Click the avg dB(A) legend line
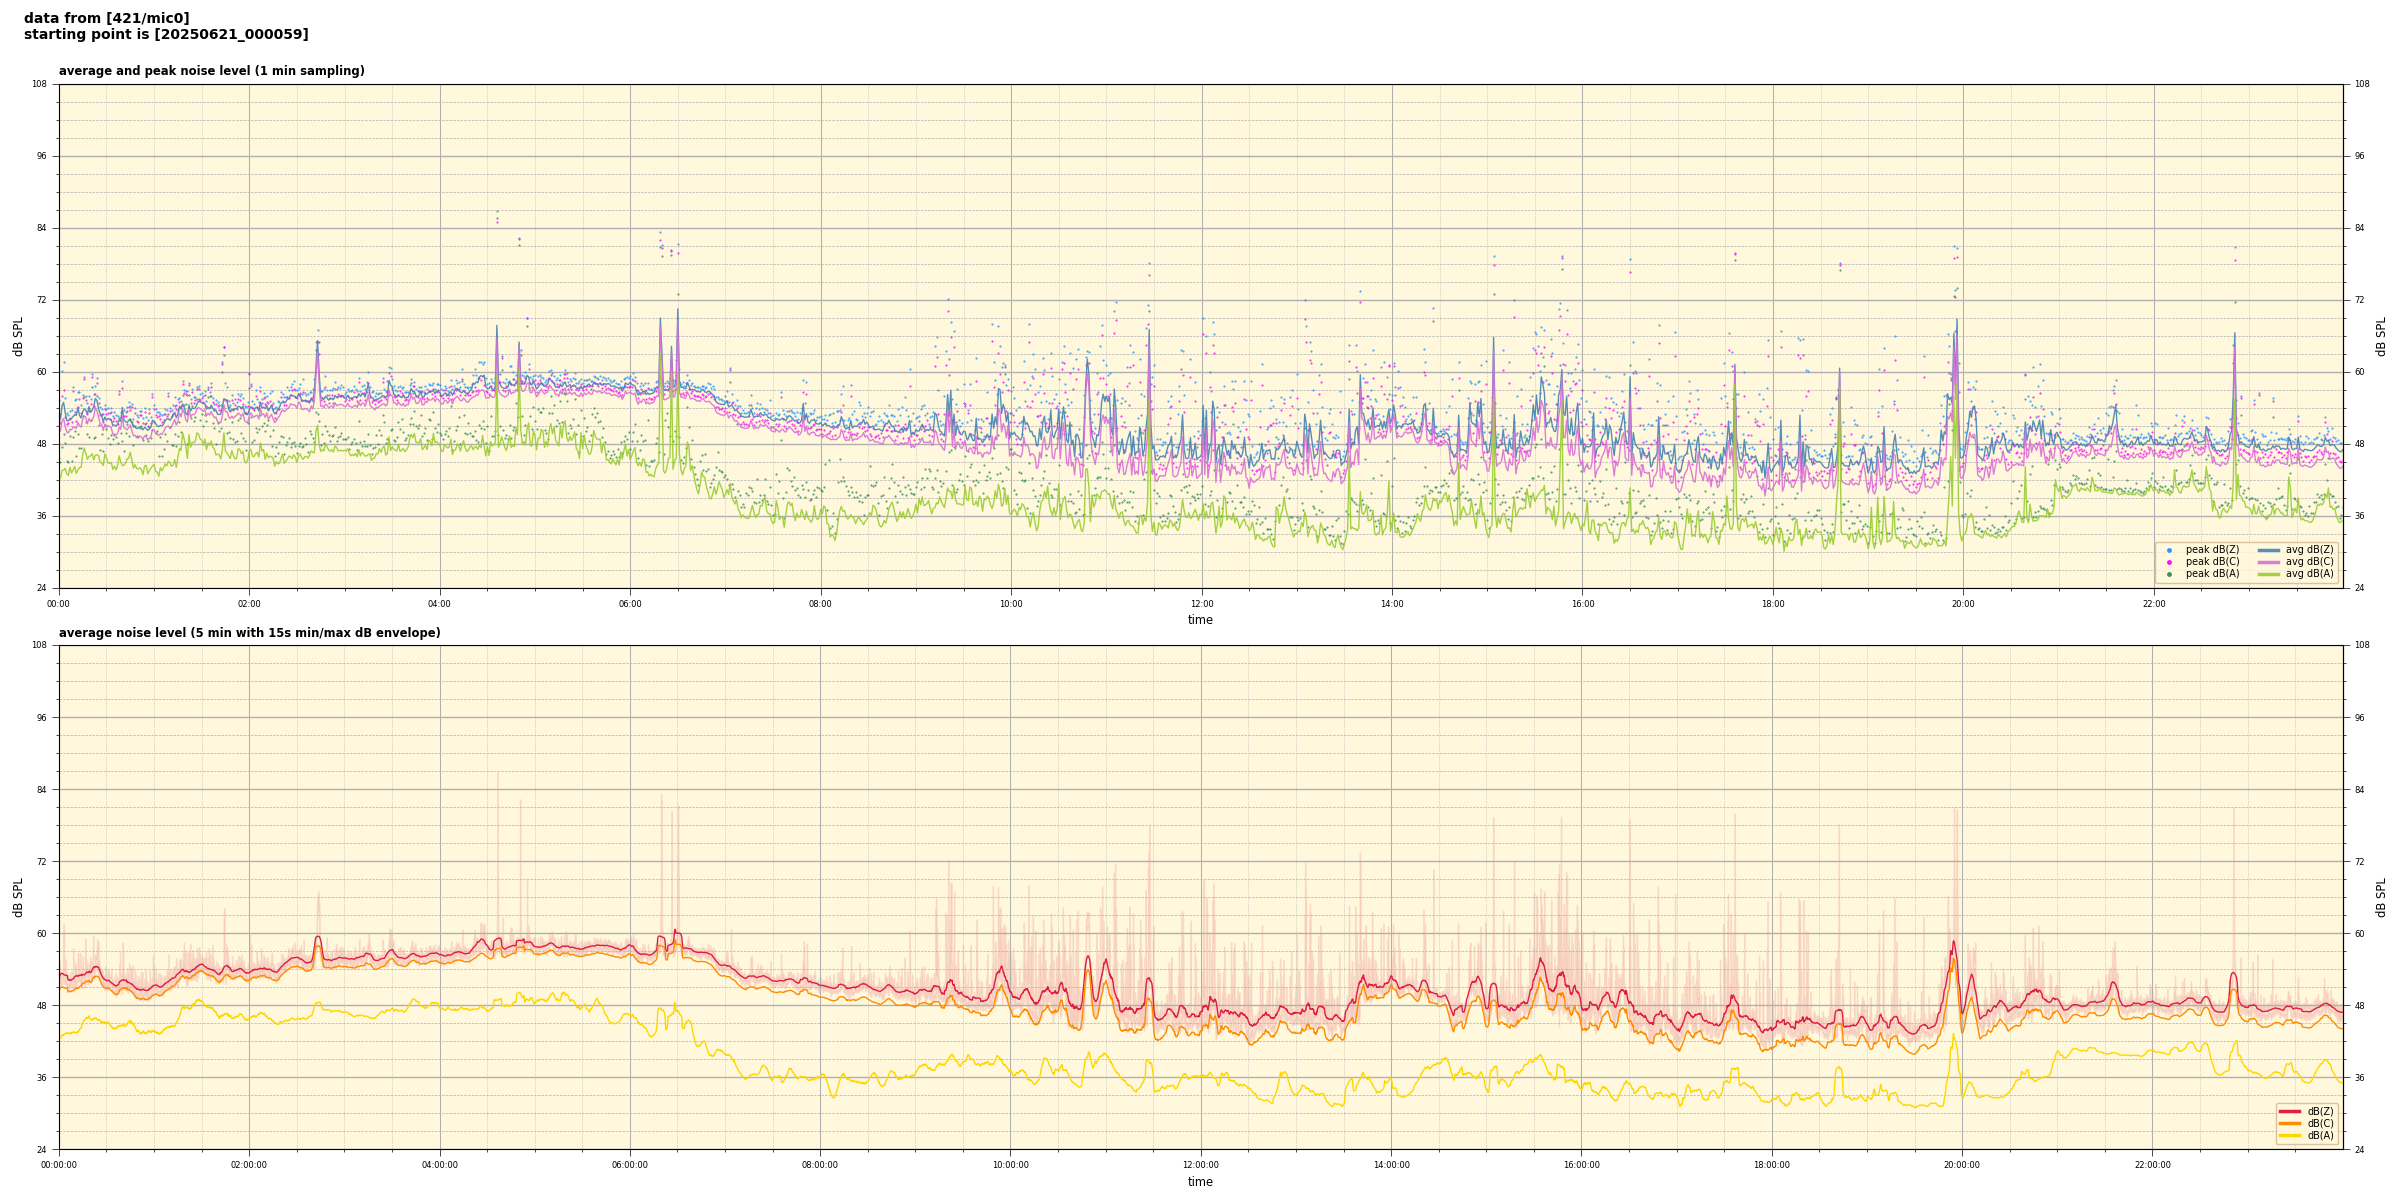 pyautogui.click(x=2268, y=574)
